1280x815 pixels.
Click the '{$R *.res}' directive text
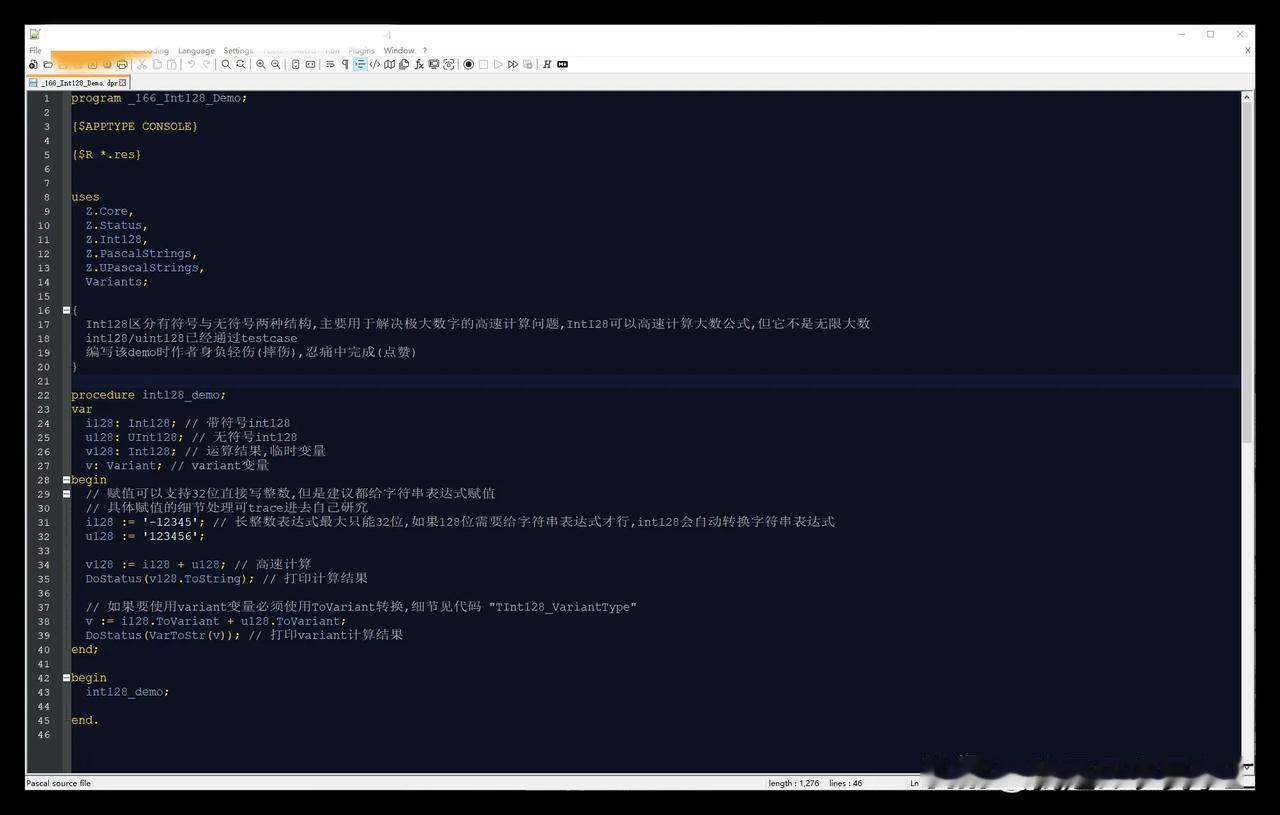click(106, 155)
